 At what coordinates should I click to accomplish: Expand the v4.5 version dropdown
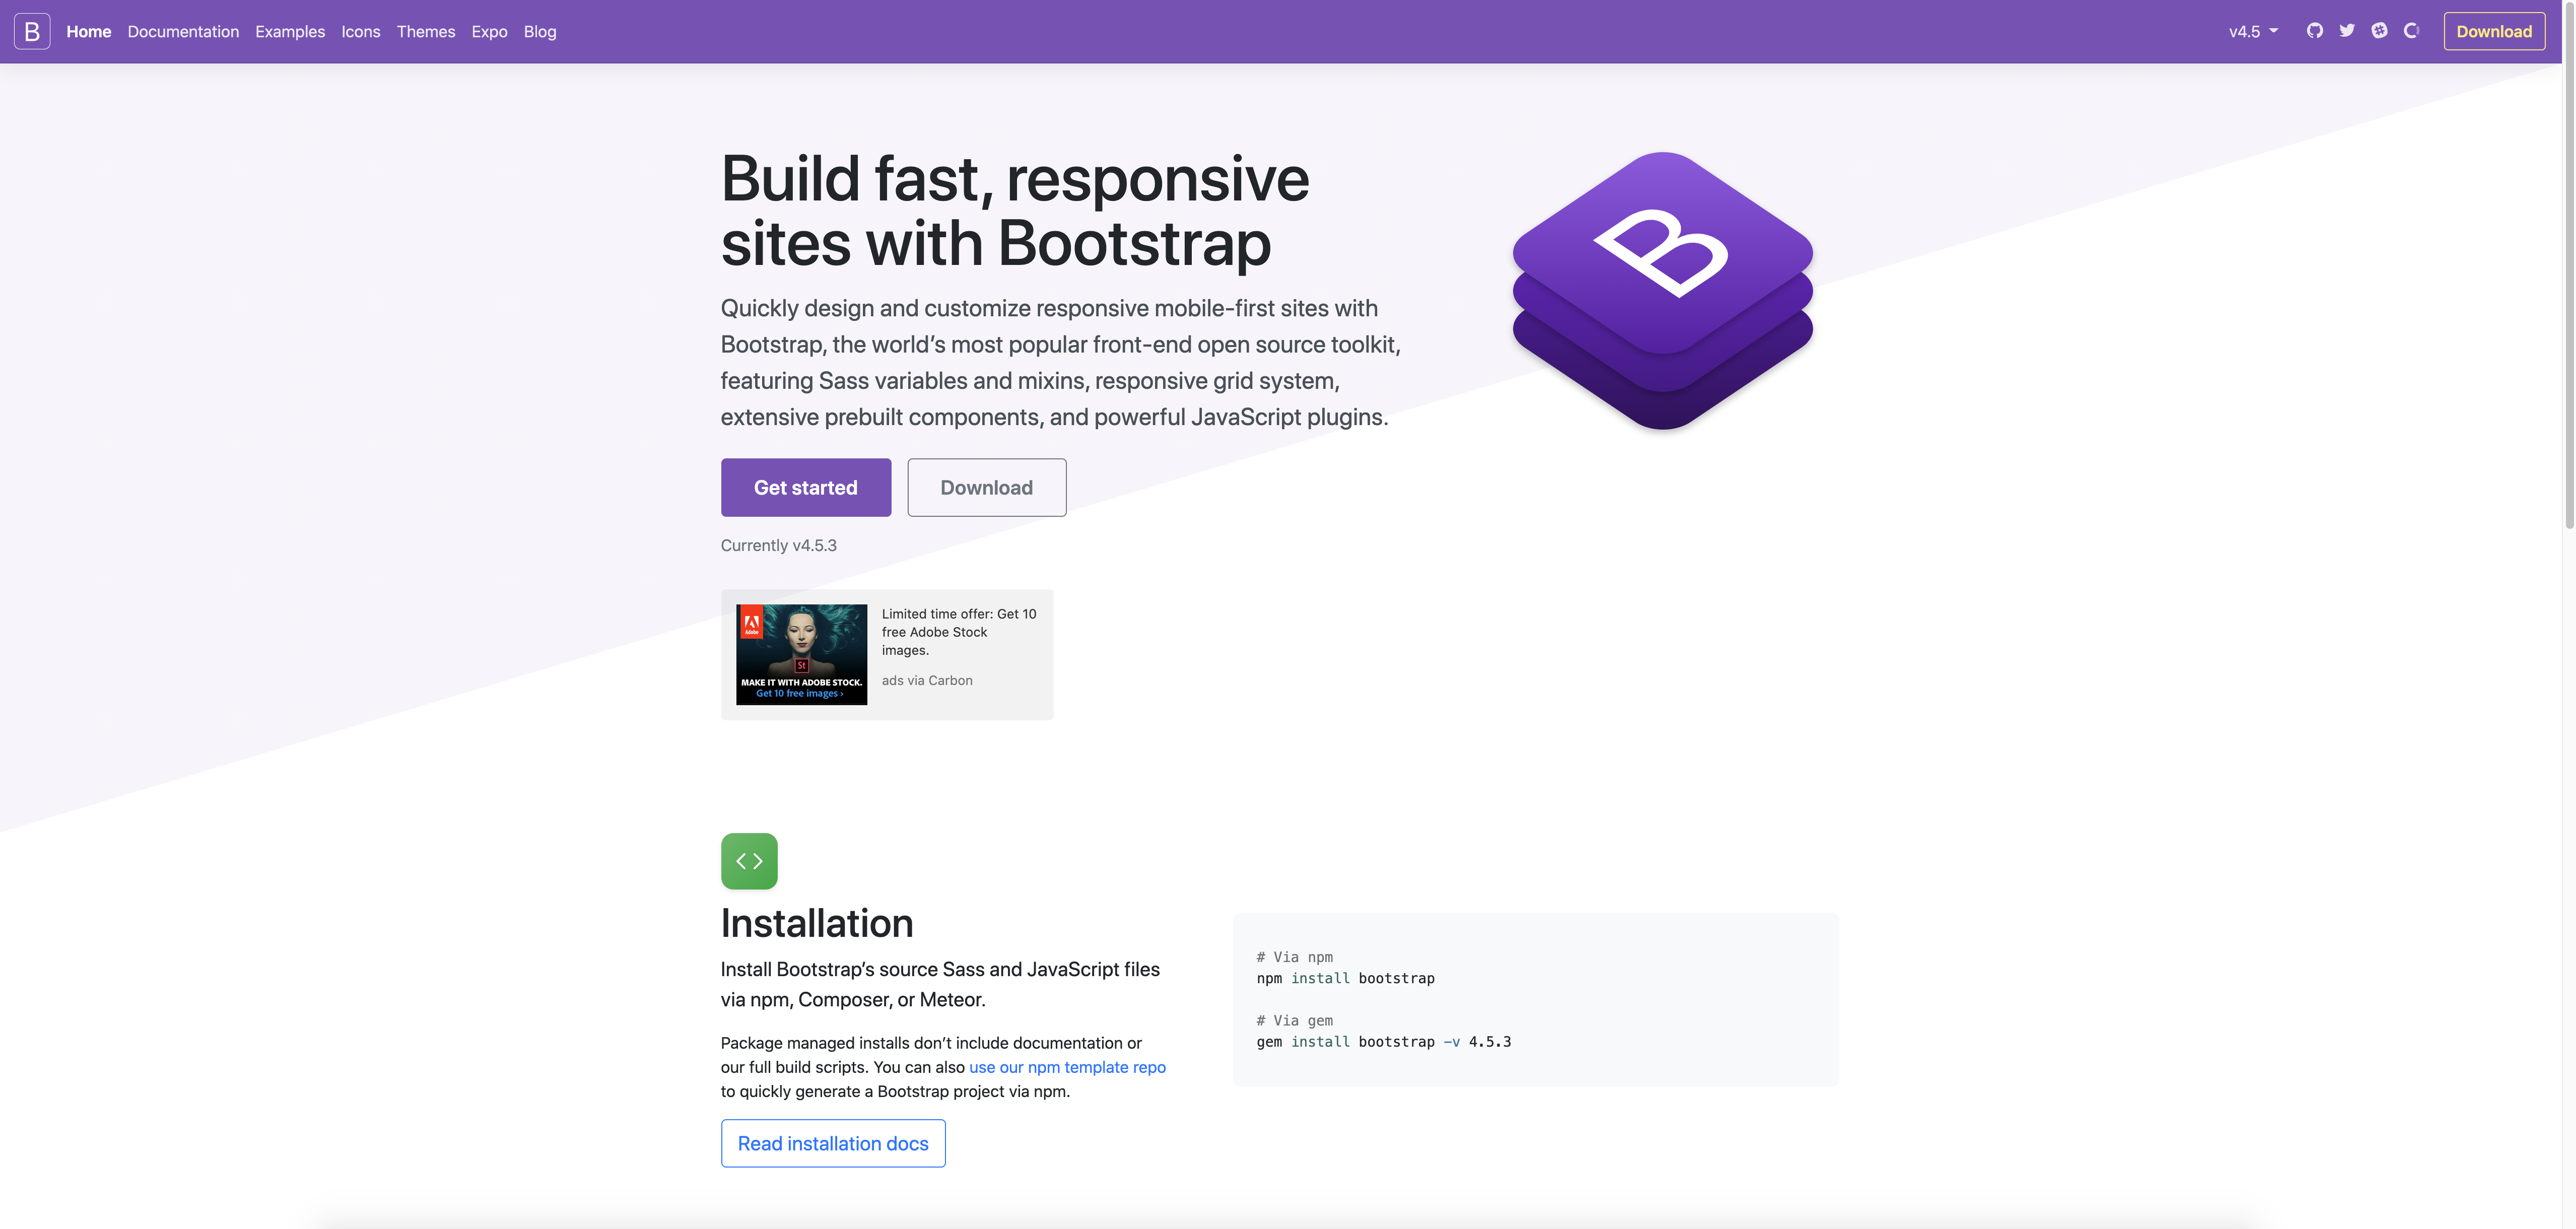coord(2253,31)
